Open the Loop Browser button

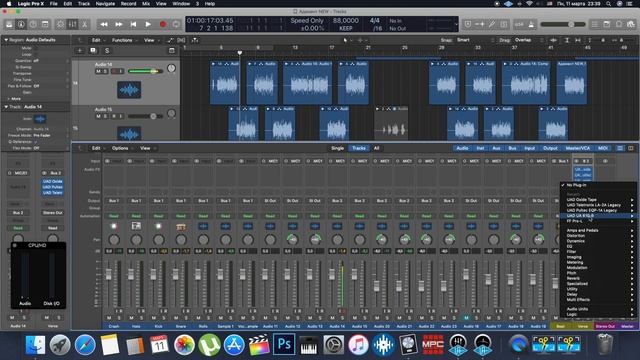coord(619,24)
